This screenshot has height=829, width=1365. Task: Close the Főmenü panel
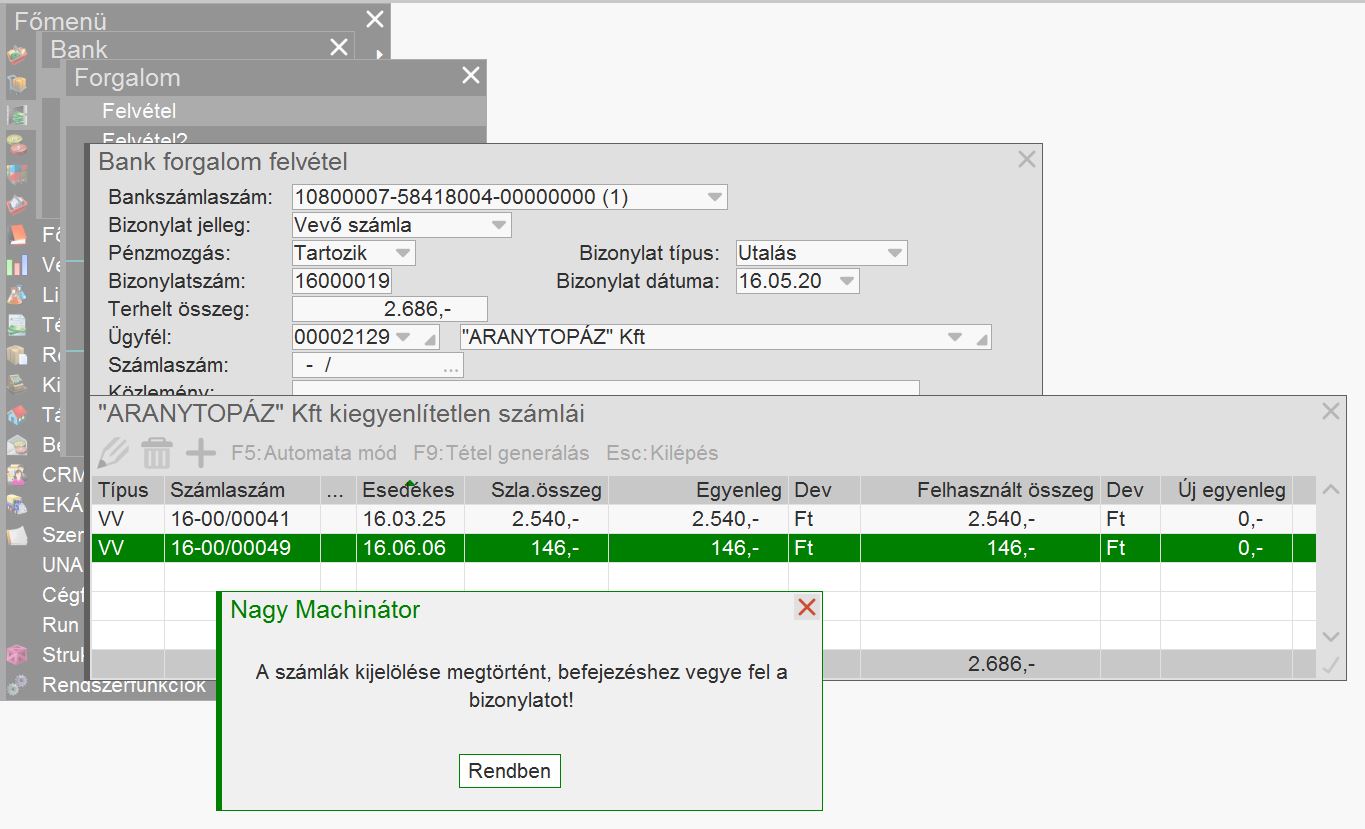click(374, 19)
